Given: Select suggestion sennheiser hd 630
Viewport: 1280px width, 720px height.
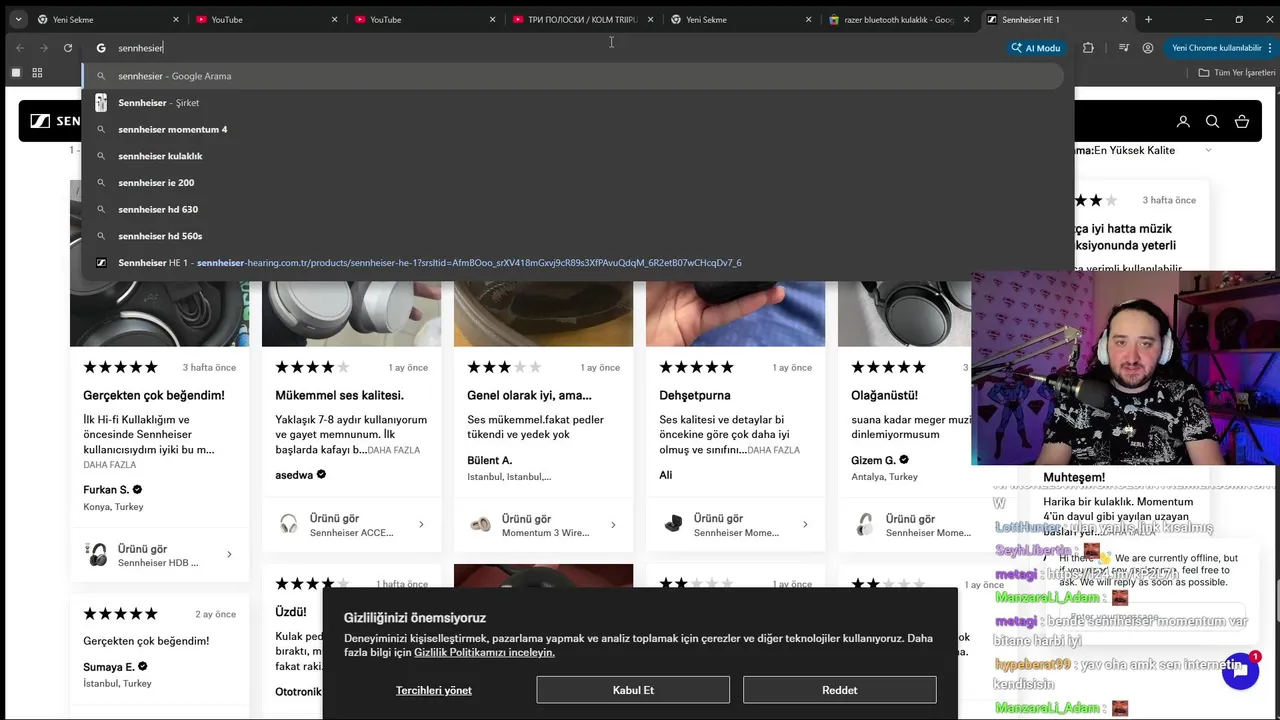Looking at the screenshot, I should (572, 209).
